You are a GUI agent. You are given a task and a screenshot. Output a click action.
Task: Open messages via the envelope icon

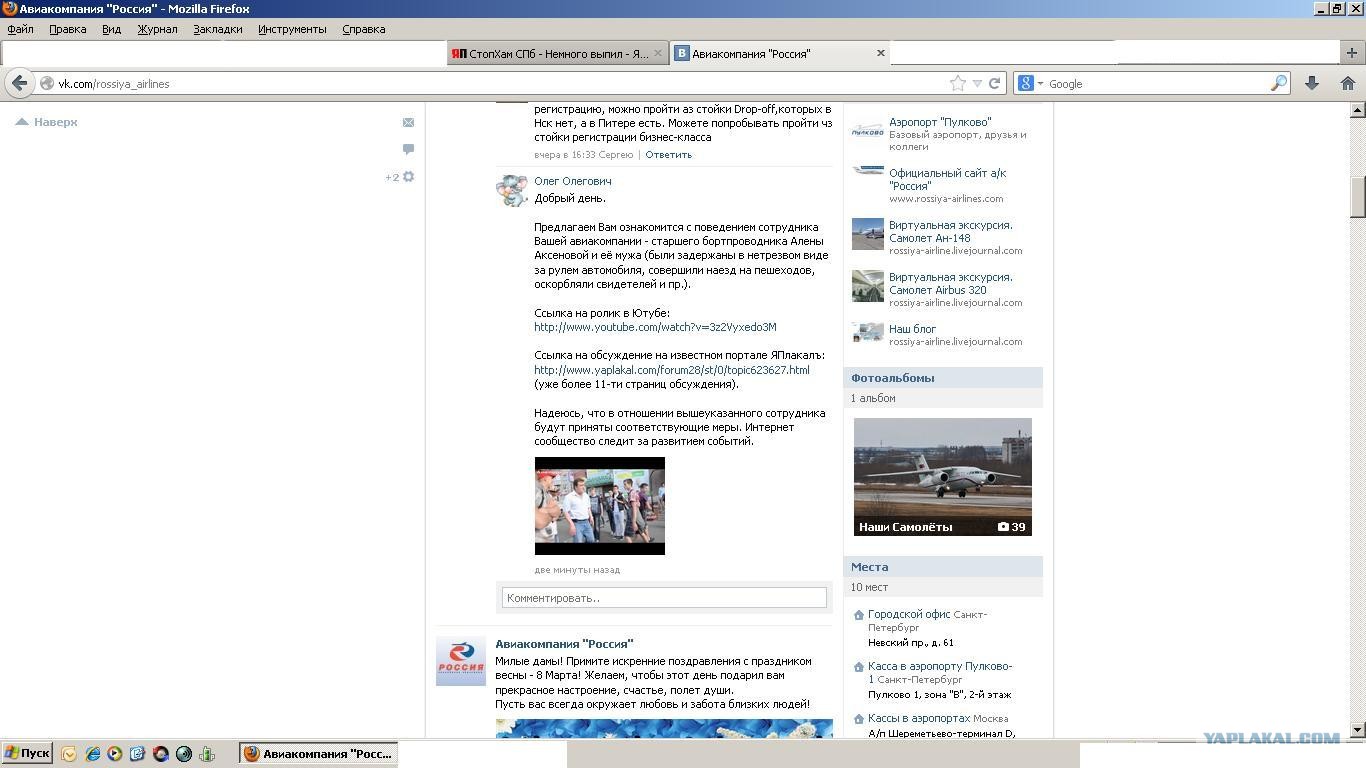point(408,122)
